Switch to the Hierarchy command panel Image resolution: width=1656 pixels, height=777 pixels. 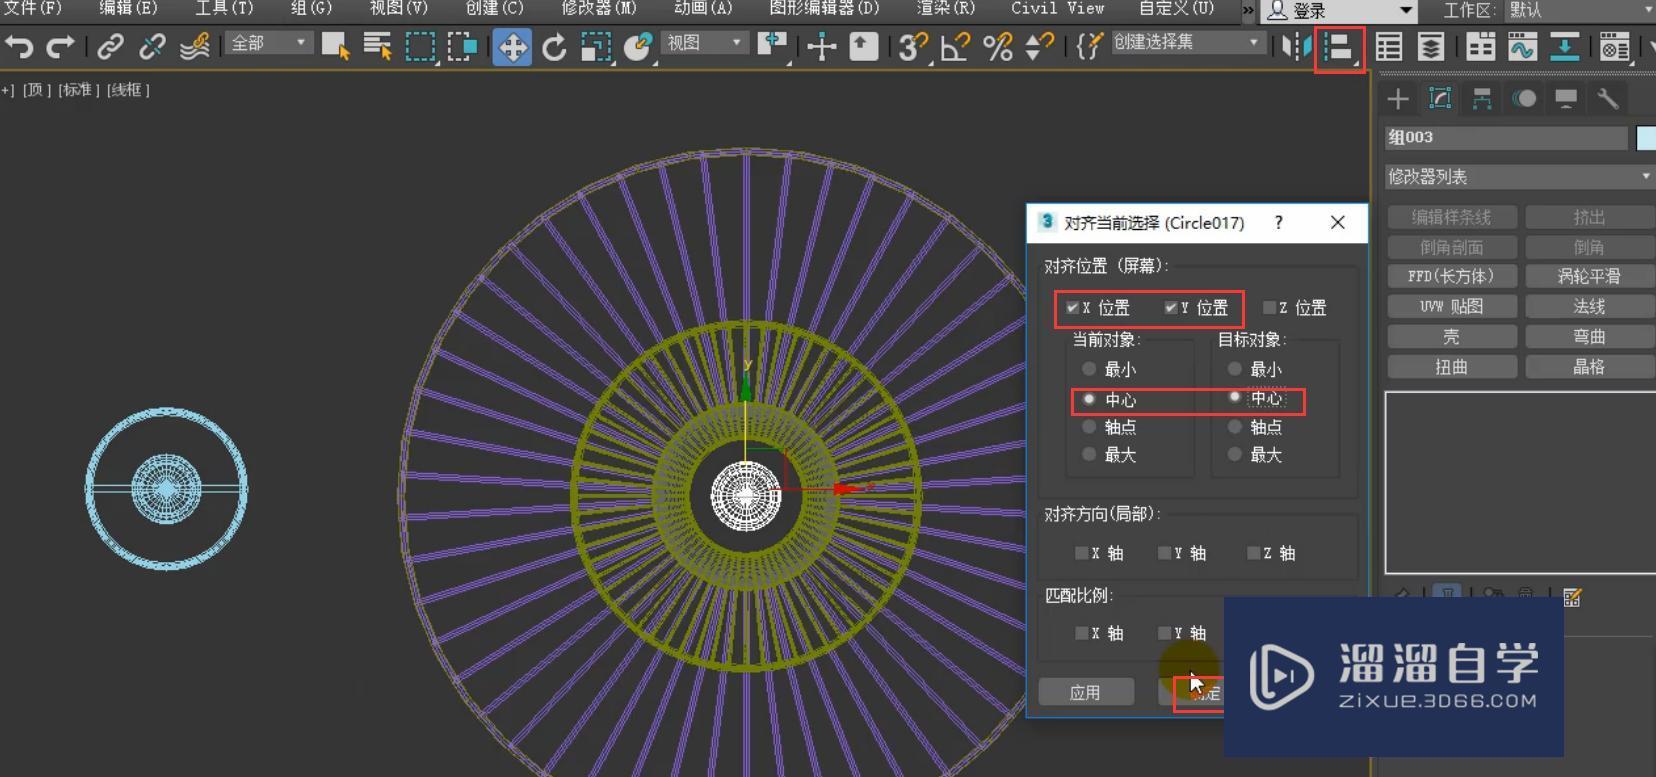coord(1482,98)
